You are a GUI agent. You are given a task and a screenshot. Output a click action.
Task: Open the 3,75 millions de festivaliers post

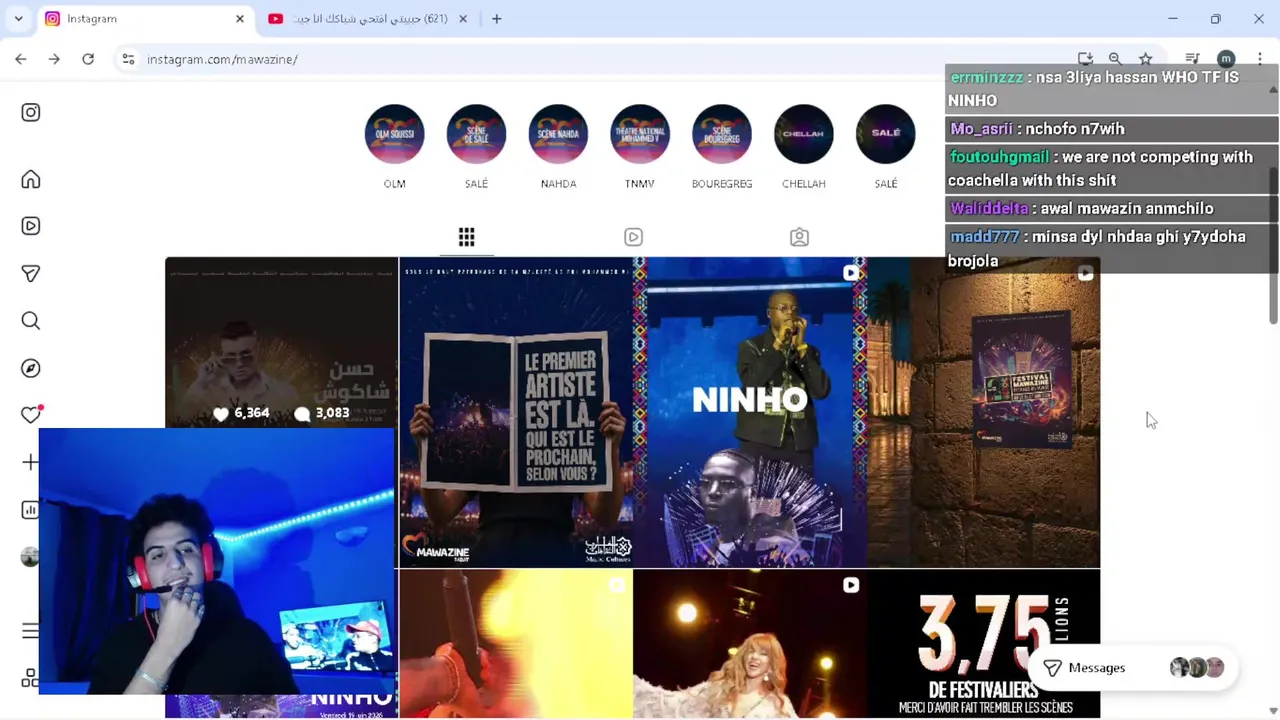[x=984, y=644]
